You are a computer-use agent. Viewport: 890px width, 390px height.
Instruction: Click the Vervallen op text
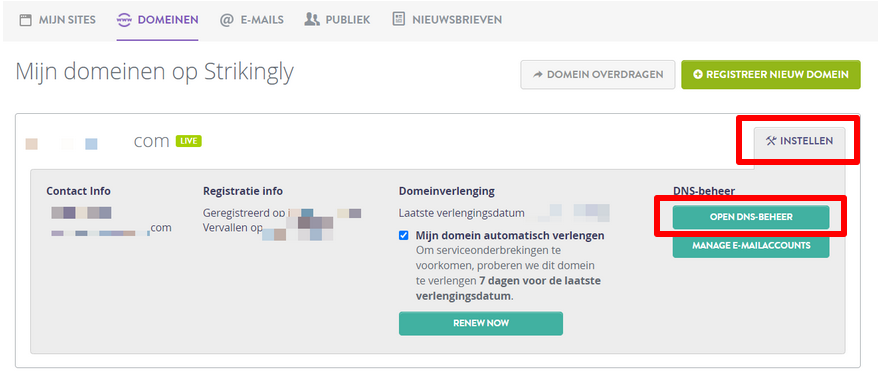click(x=233, y=228)
